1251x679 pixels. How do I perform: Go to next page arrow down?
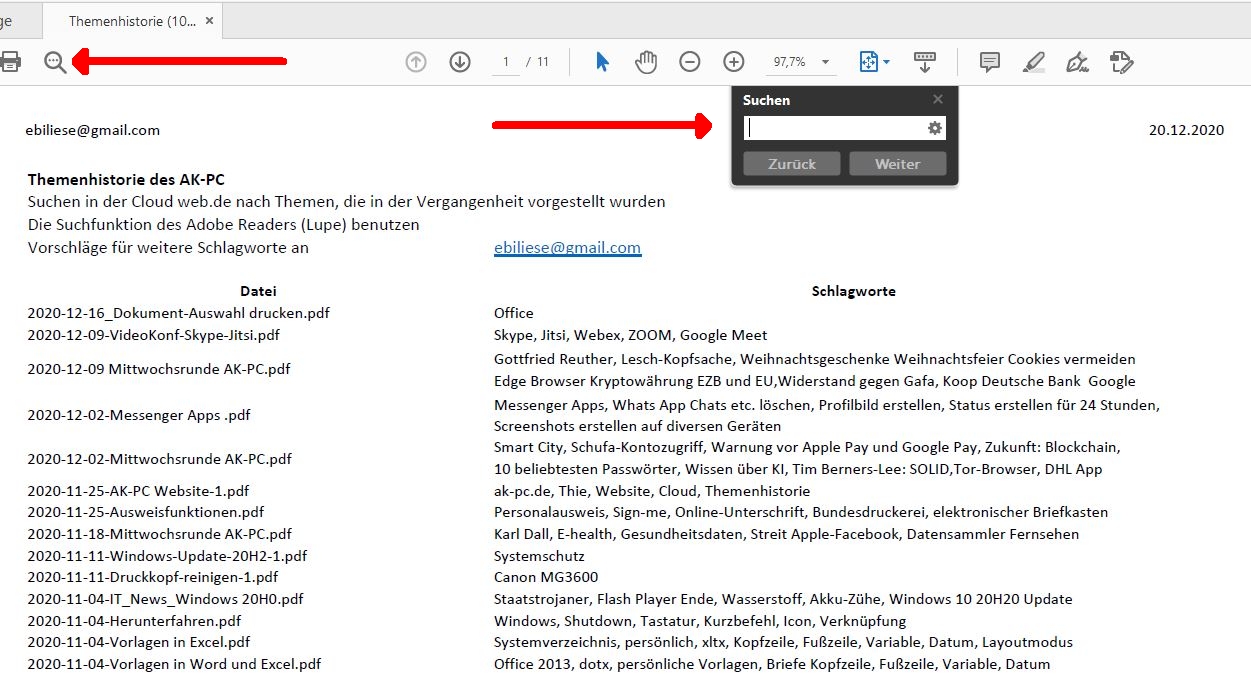pos(460,62)
